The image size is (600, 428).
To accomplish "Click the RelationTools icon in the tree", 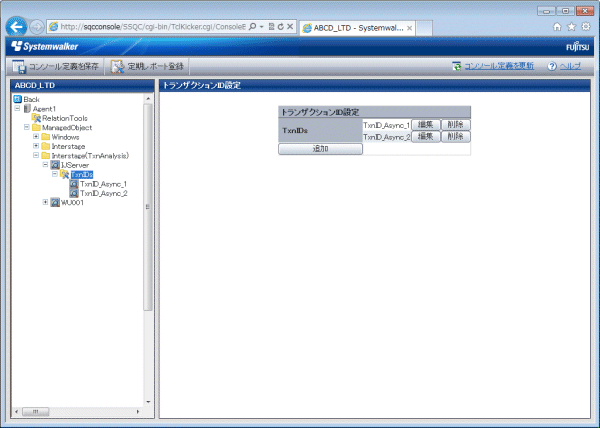I will [36, 118].
